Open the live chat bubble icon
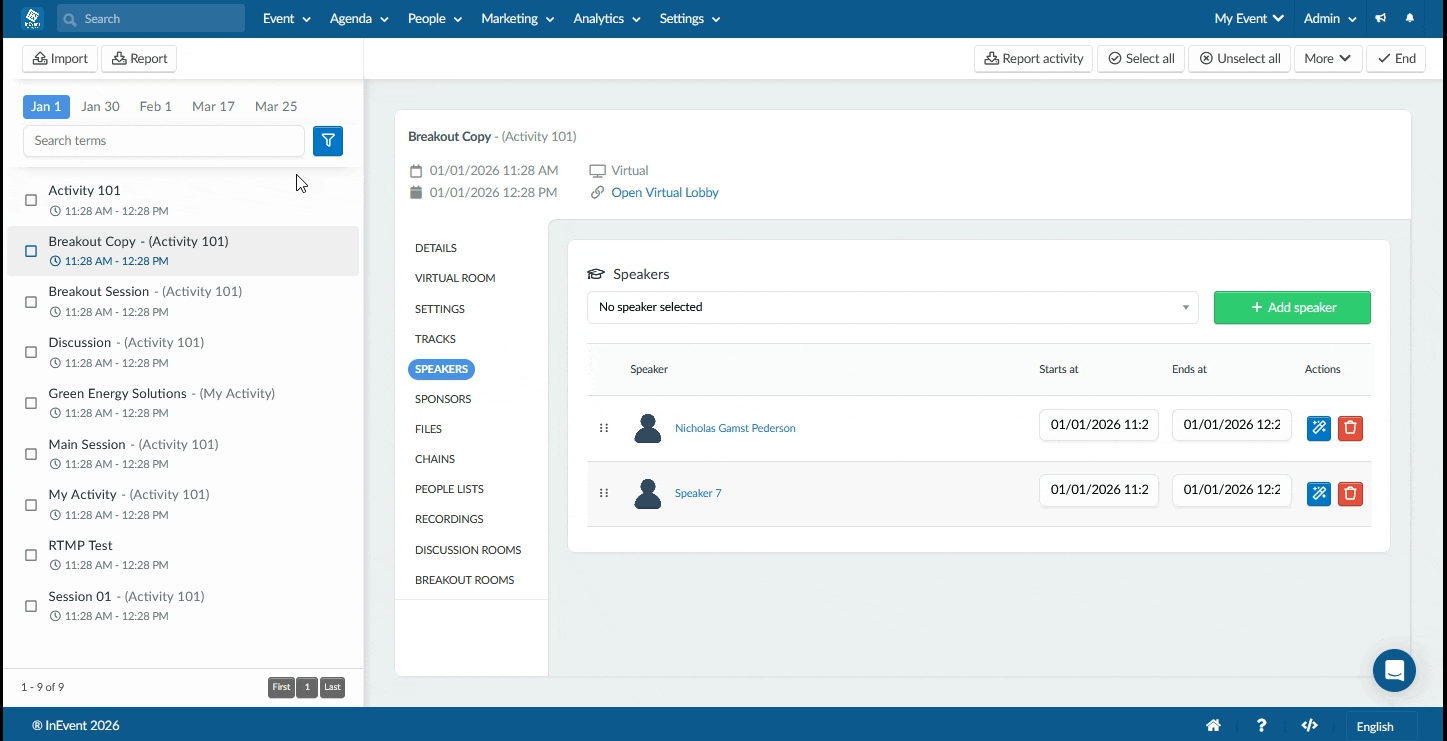Image resolution: width=1447 pixels, height=741 pixels. (x=1394, y=670)
